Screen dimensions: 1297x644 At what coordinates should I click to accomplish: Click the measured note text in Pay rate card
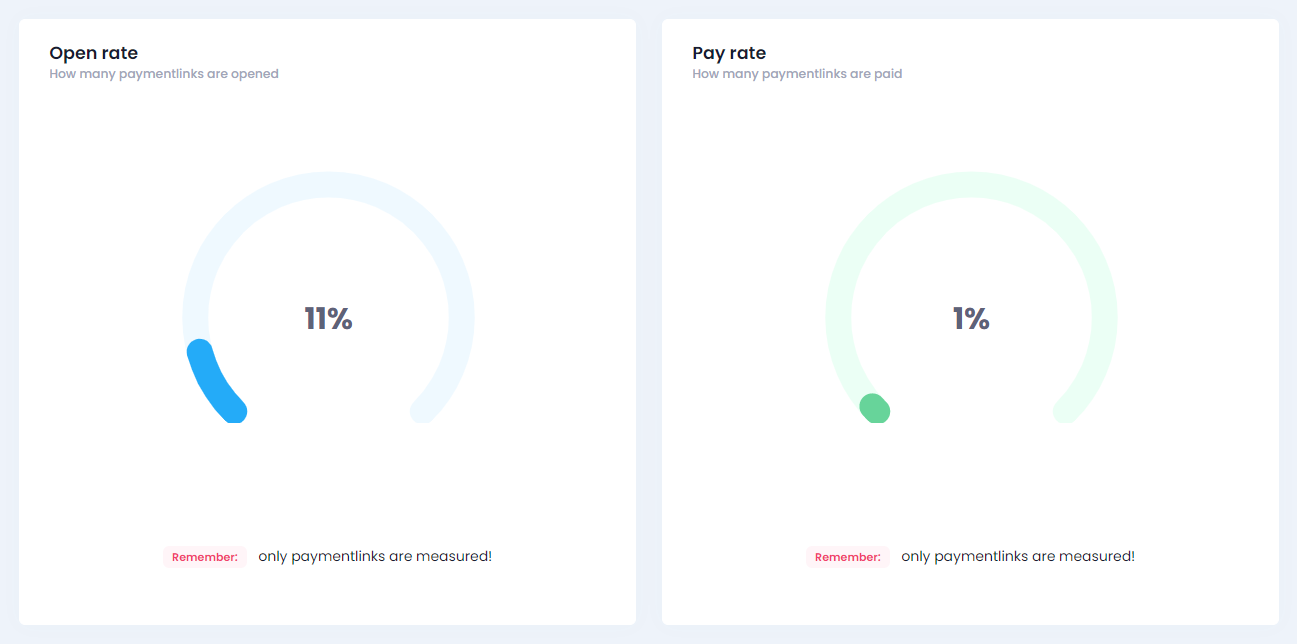point(1018,556)
